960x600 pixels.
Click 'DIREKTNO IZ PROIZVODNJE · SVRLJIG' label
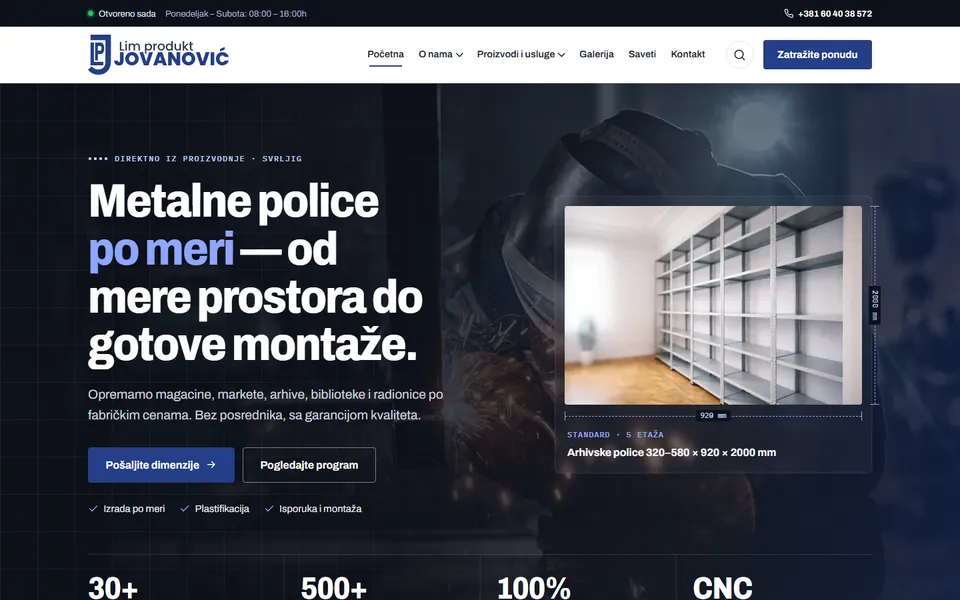pyautogui.click(x=208, y=159)
